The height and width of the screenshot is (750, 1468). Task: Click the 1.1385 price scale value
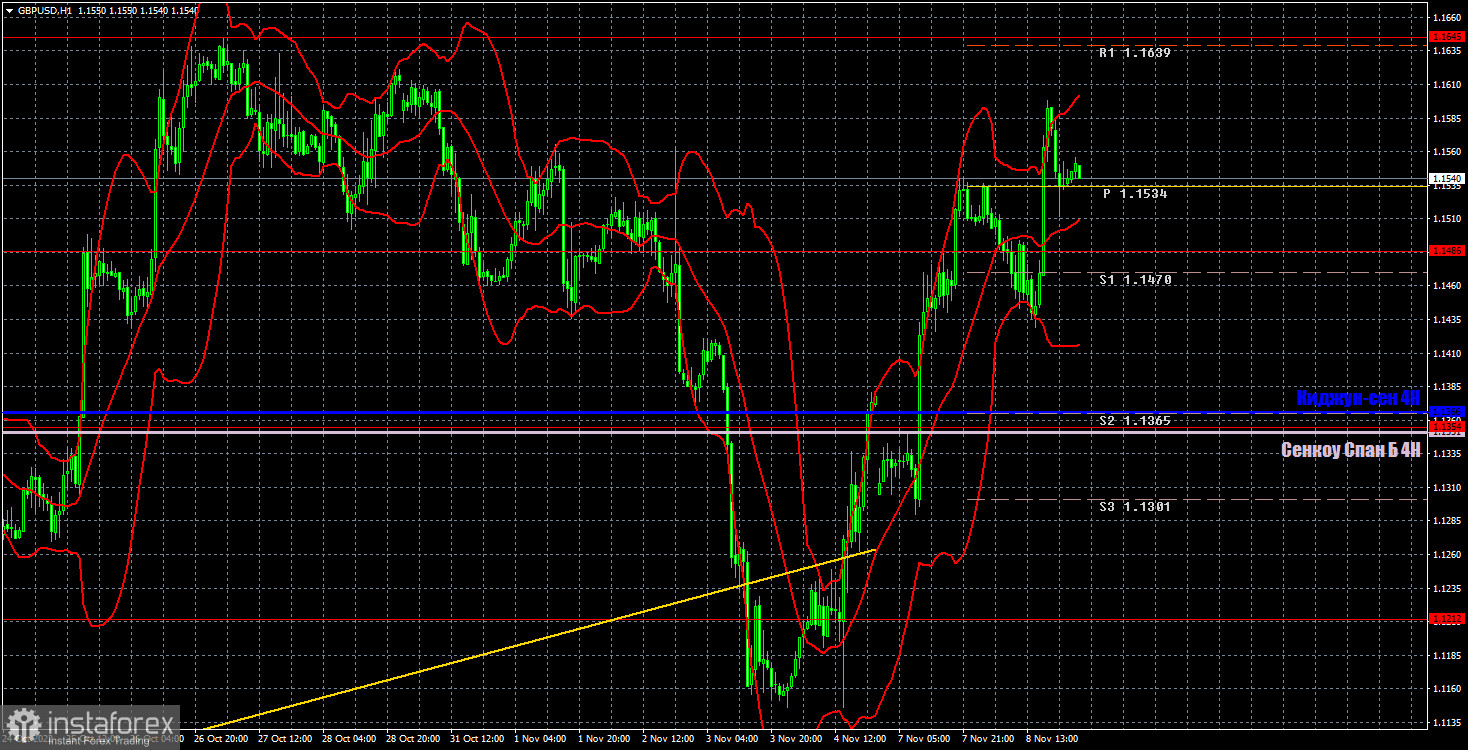tap(1448, 387)
